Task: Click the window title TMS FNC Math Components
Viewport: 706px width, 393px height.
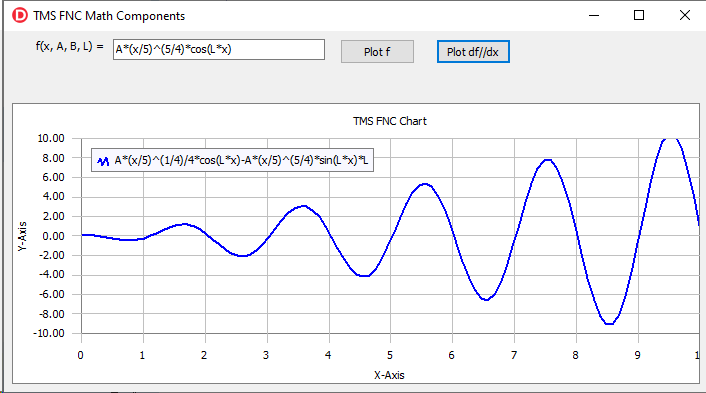Action: [109, 16]
